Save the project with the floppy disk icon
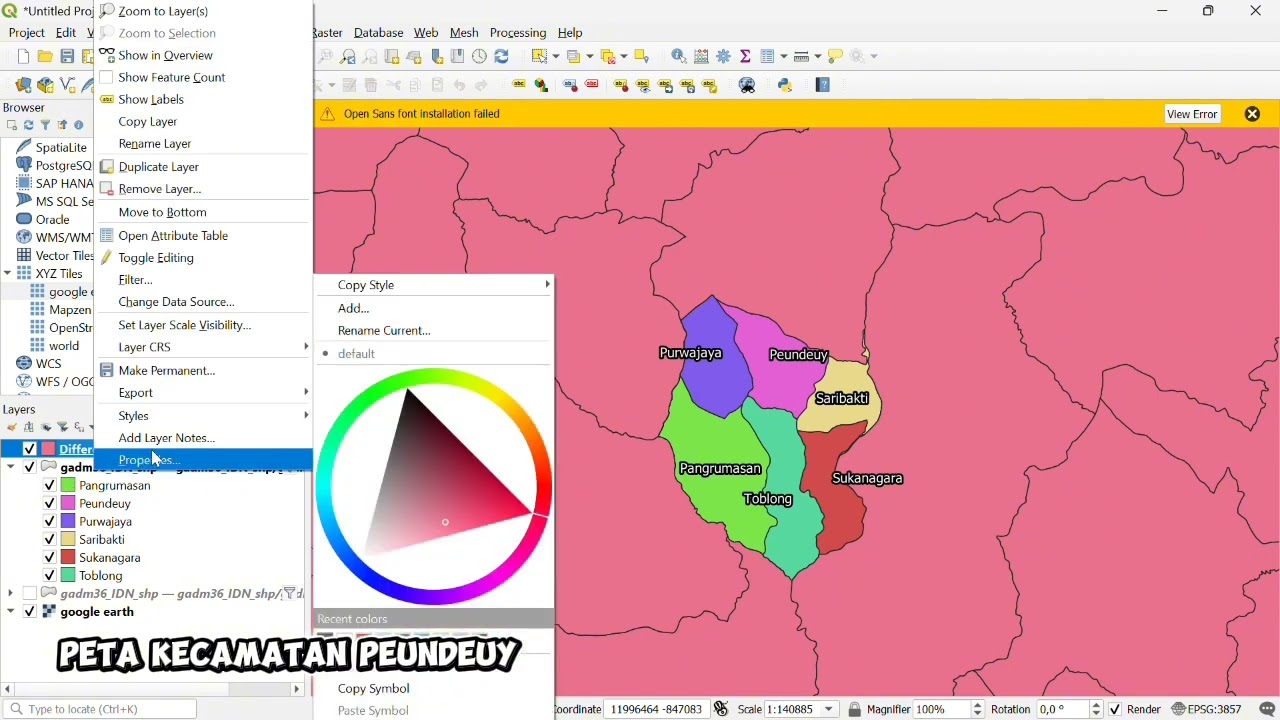This screenshot has width=1280, height=720. pos(67,57)
